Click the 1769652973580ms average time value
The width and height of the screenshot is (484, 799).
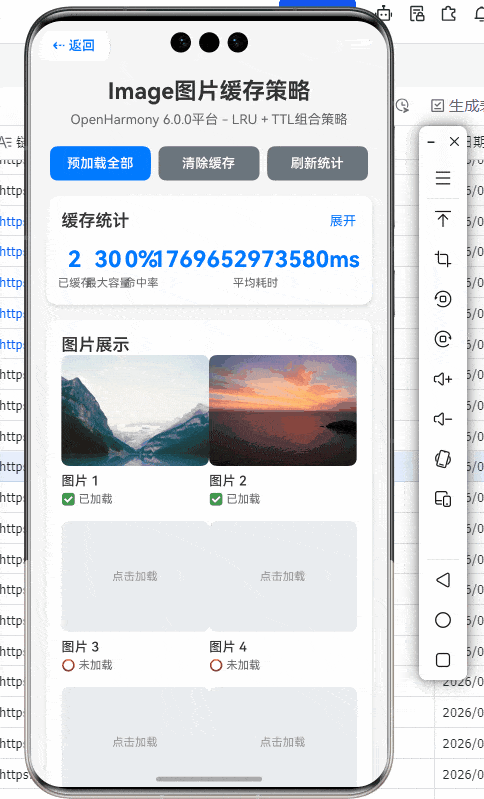(x=256, y=259)
